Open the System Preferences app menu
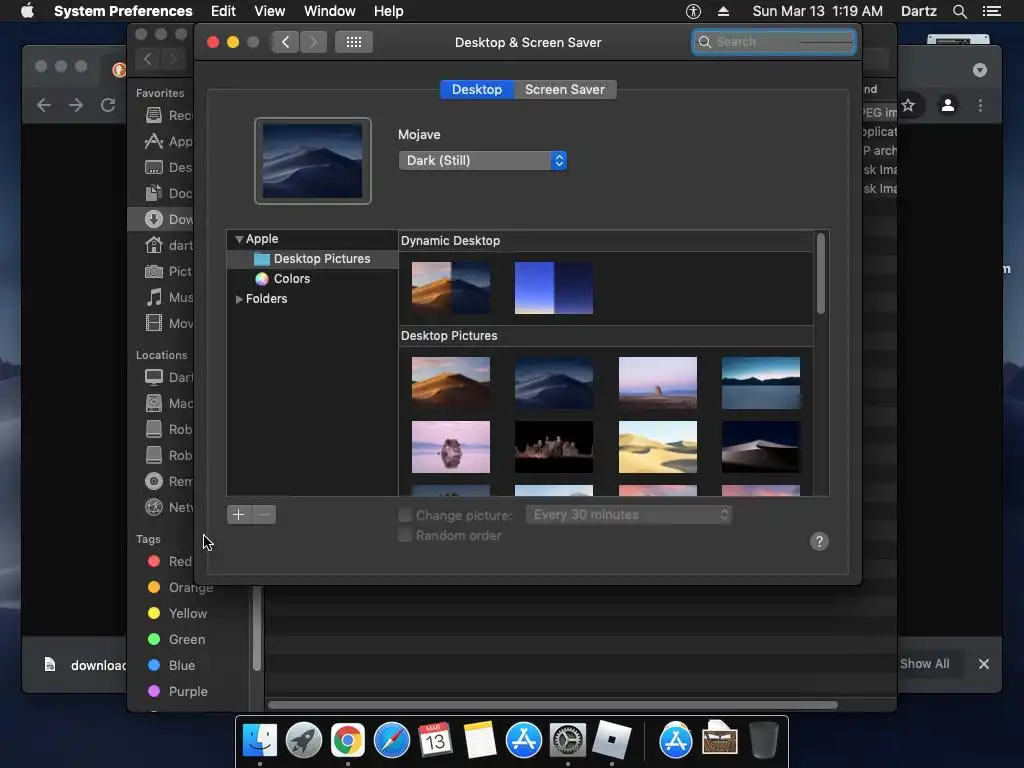The width and height of the screenshot is (1024, 768). [123, 11]
